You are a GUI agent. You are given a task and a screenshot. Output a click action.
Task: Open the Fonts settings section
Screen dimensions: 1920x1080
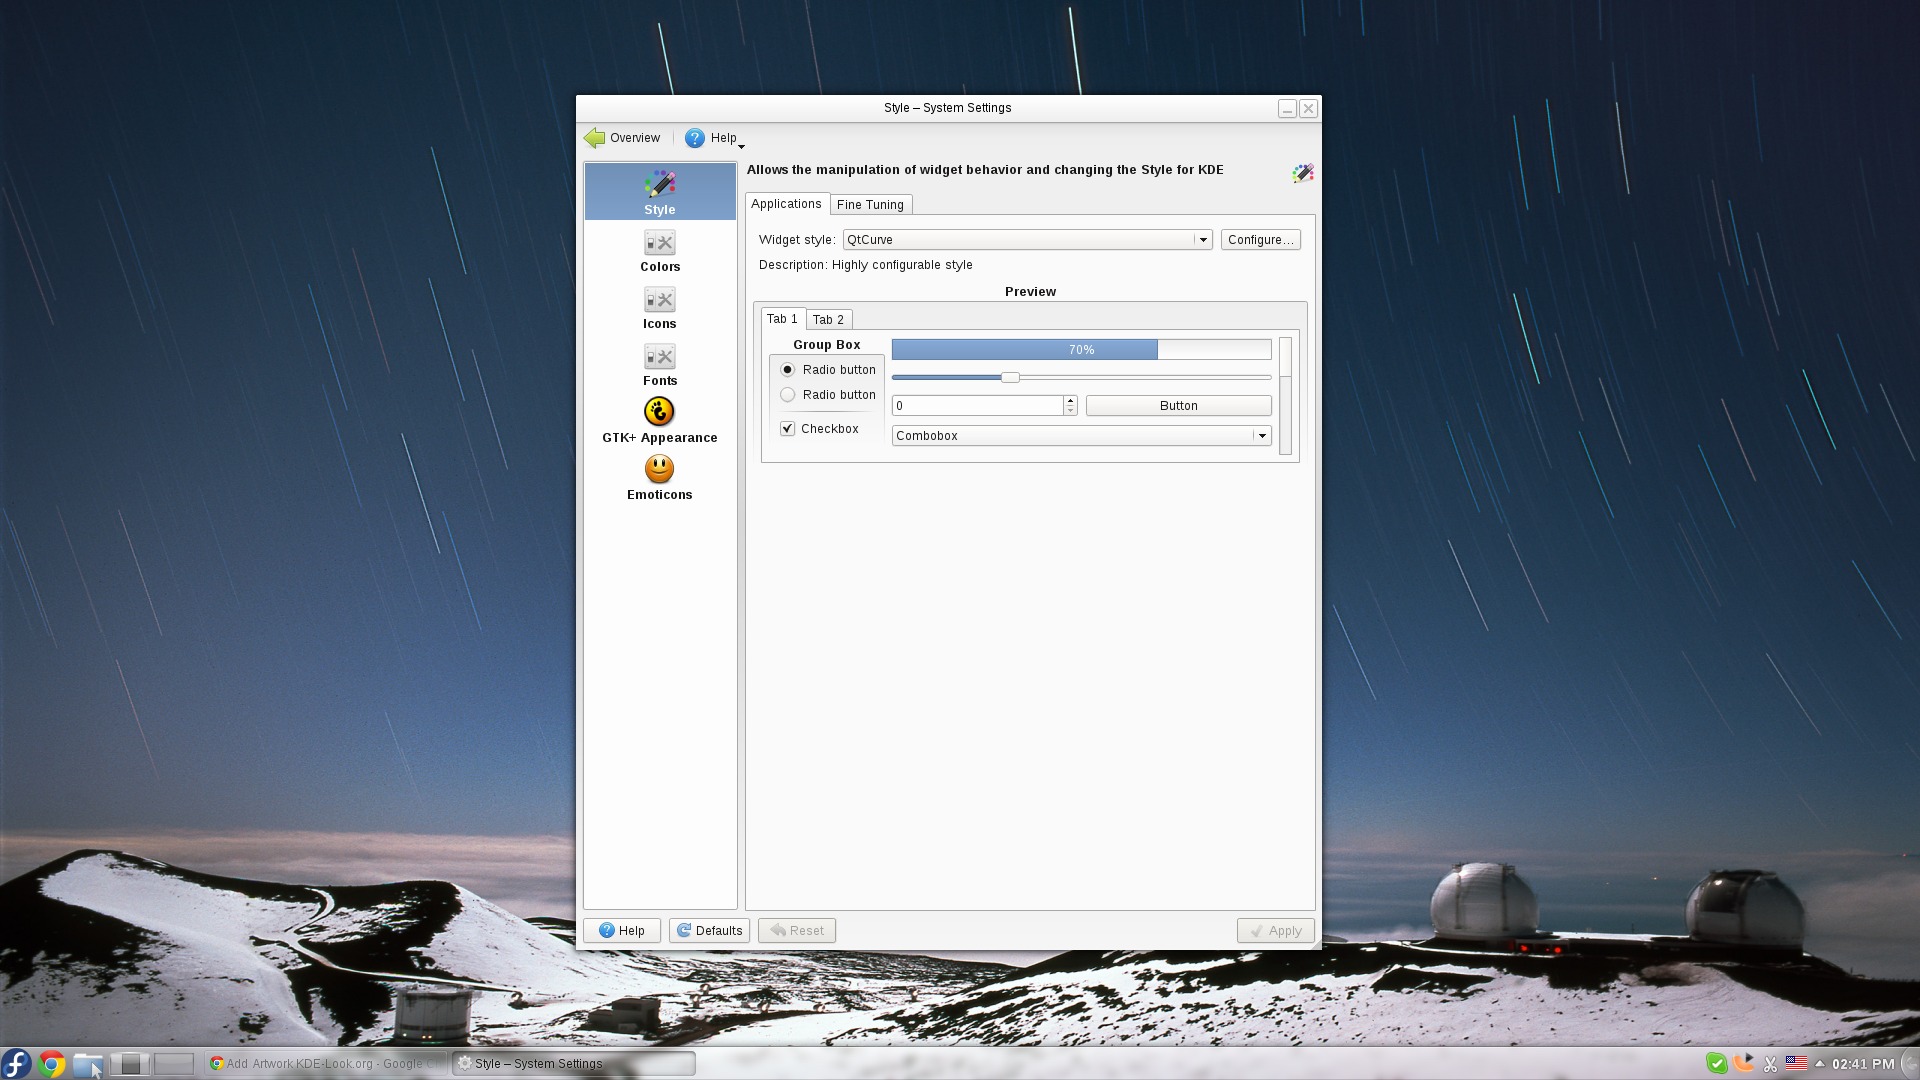click(x=660, y=365)
